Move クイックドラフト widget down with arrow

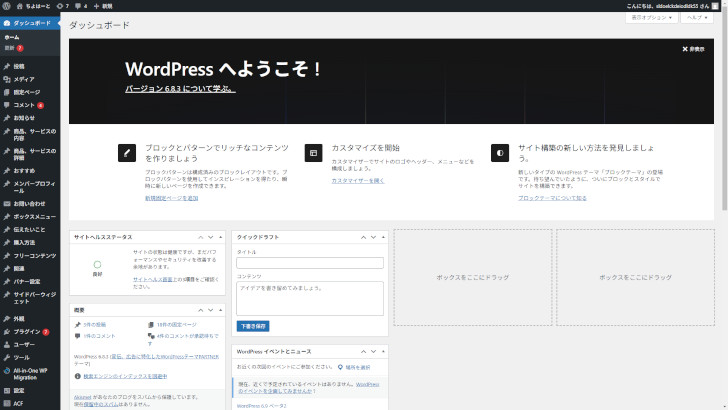click(x=373, y=237)
